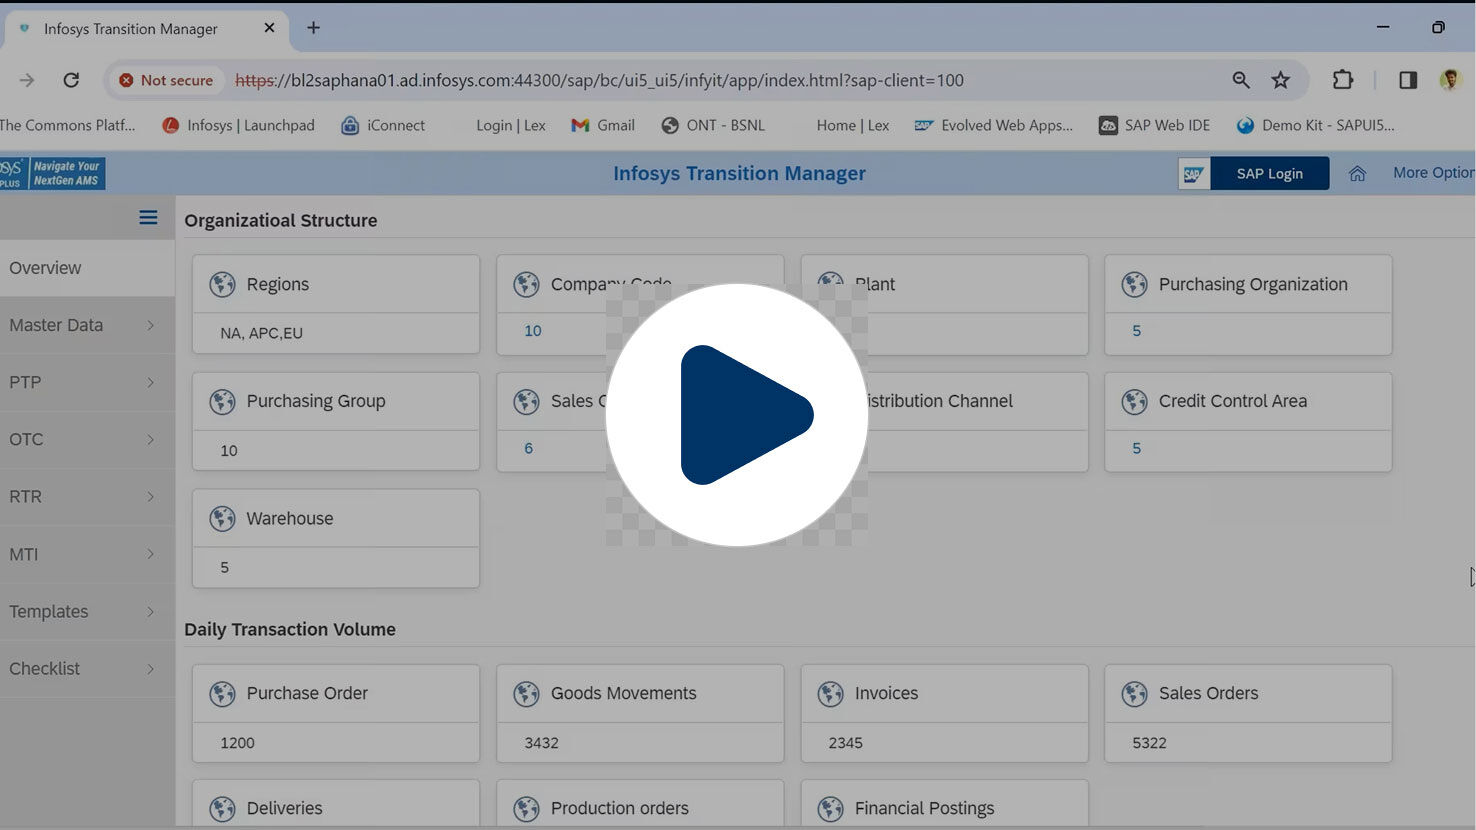Click the Purchase Order globe icon
This screenshot has width=1476, height=830.
click(x=222, y=693)
